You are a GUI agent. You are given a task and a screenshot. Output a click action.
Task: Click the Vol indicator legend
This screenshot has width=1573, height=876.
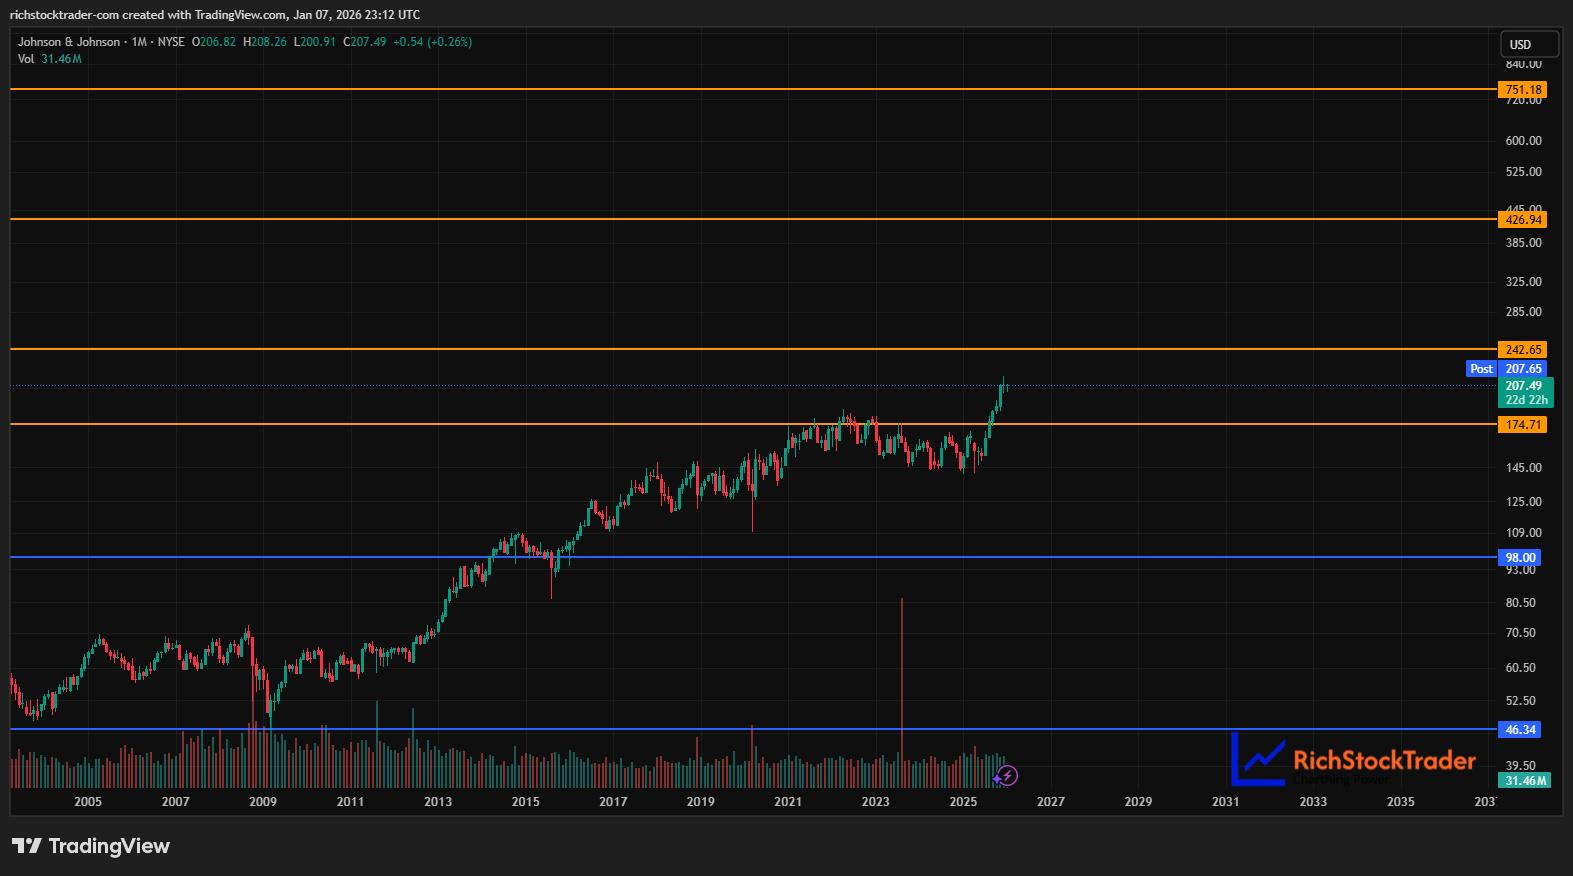click(26, 59)
